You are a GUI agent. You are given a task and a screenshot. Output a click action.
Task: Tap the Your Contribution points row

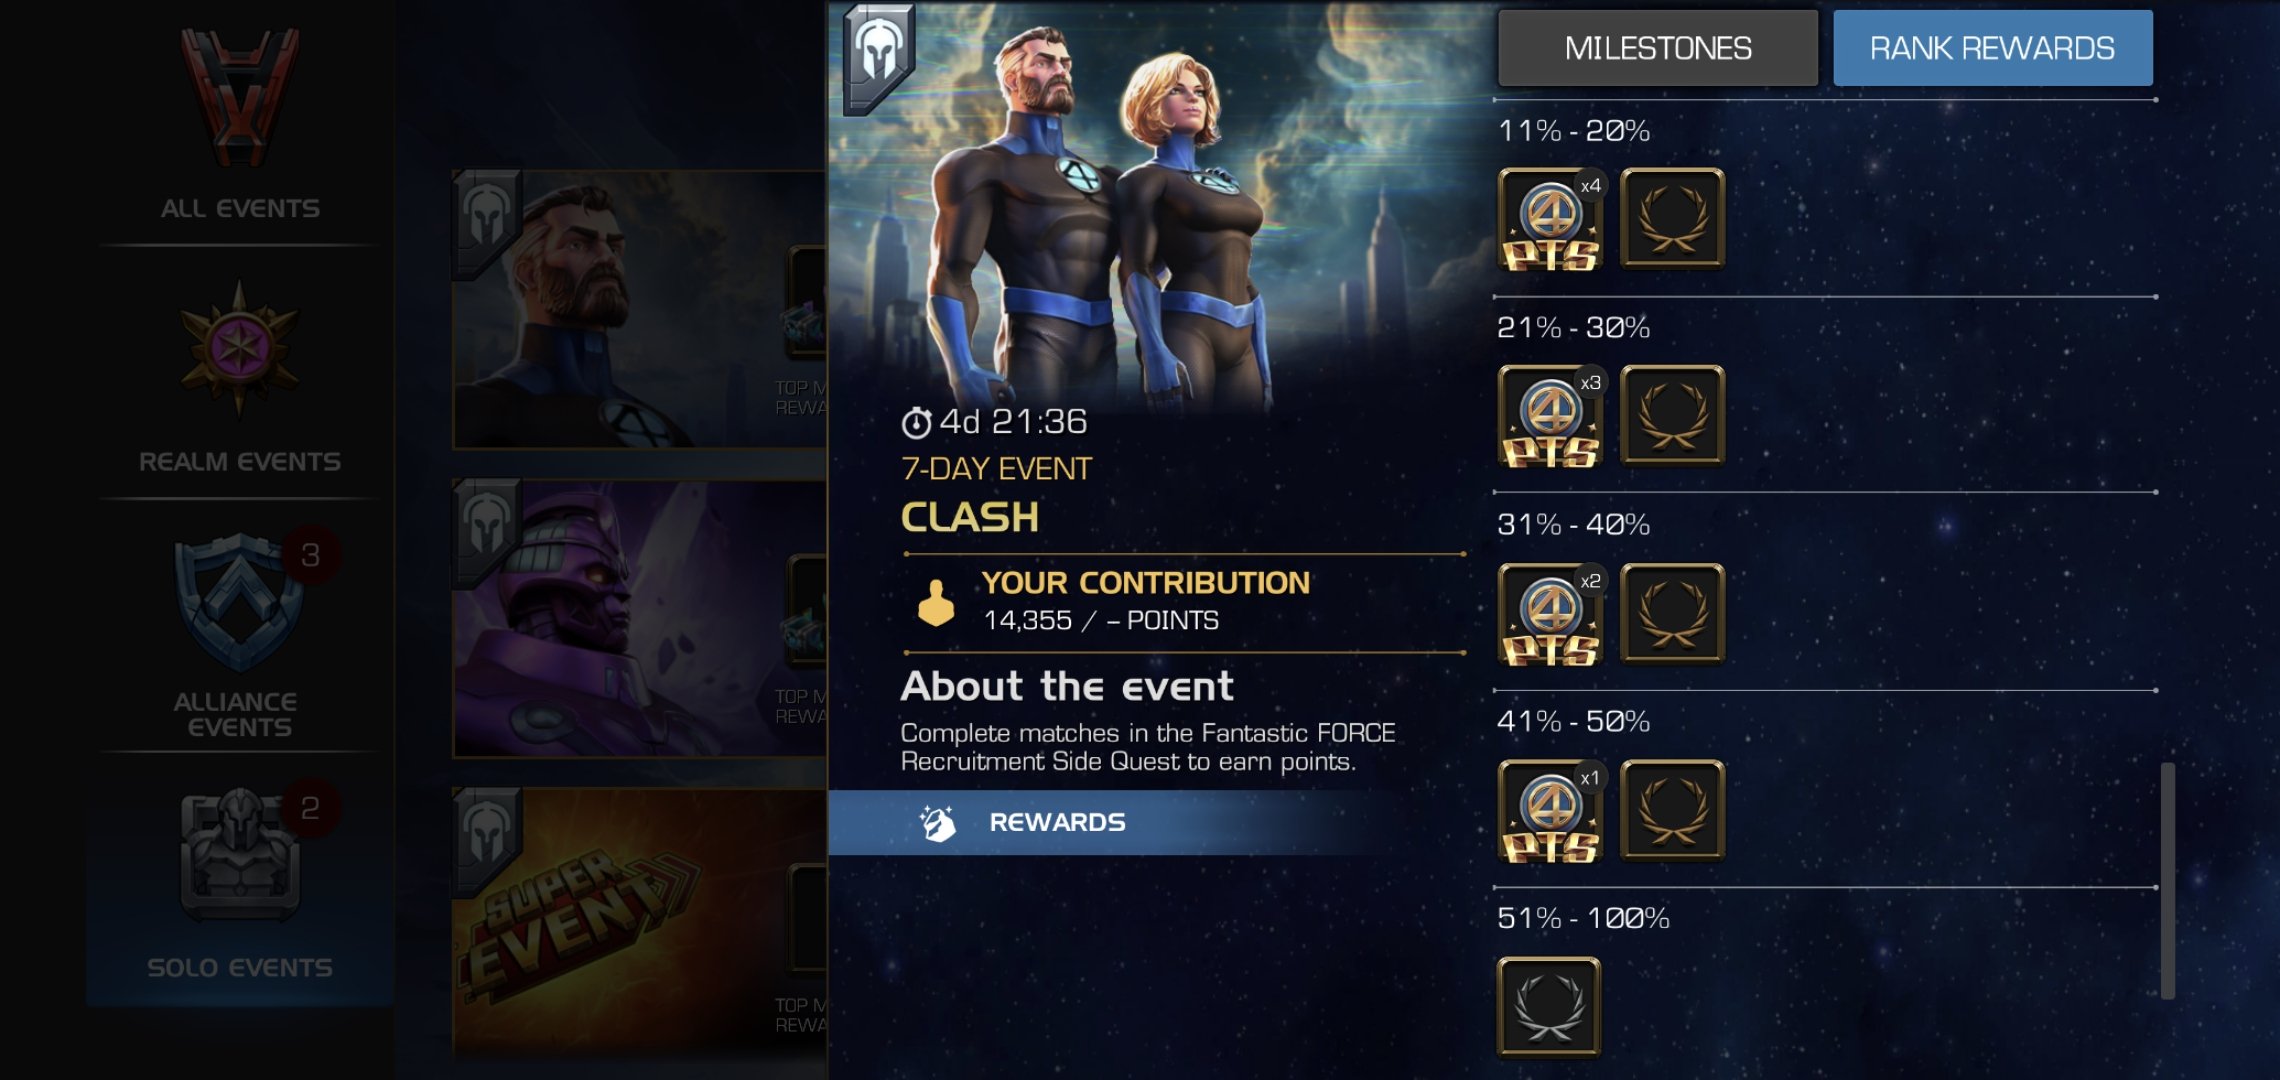point(1184,602)
